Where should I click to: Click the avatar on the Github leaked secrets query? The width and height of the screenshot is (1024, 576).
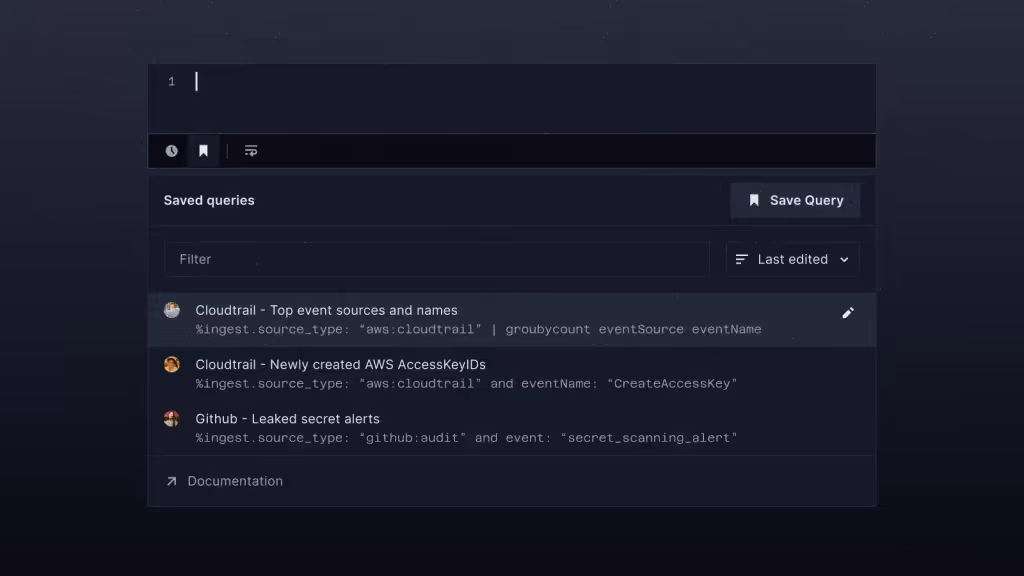[171, 419]
